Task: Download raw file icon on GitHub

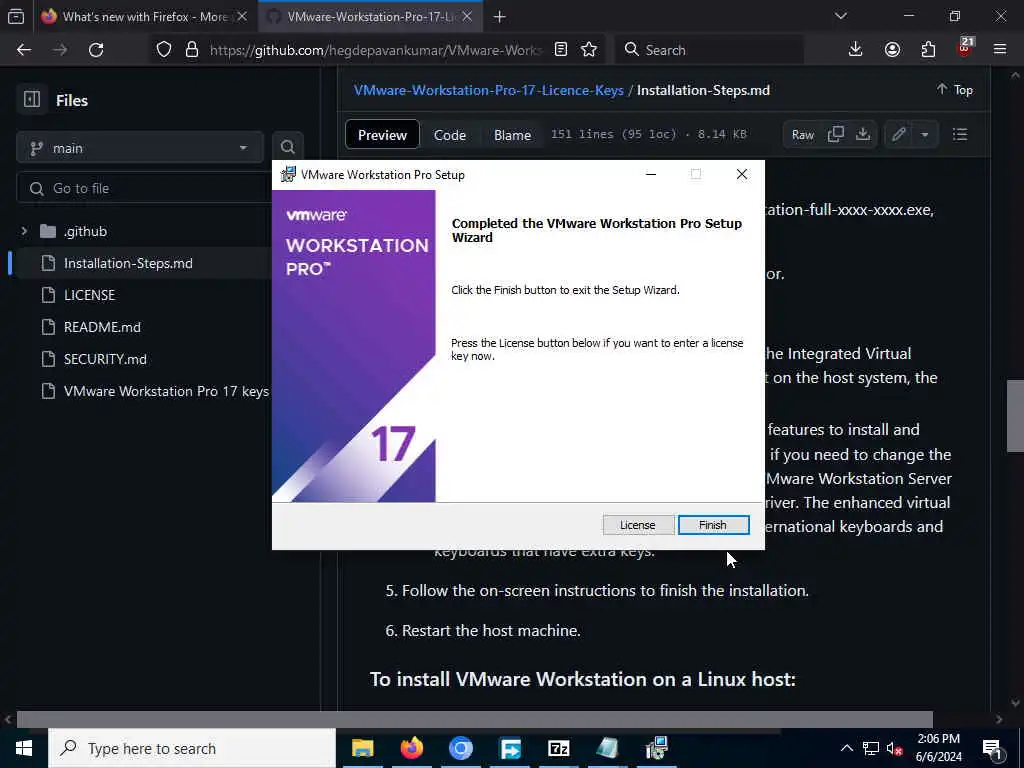Action: (x=863, y=135)
